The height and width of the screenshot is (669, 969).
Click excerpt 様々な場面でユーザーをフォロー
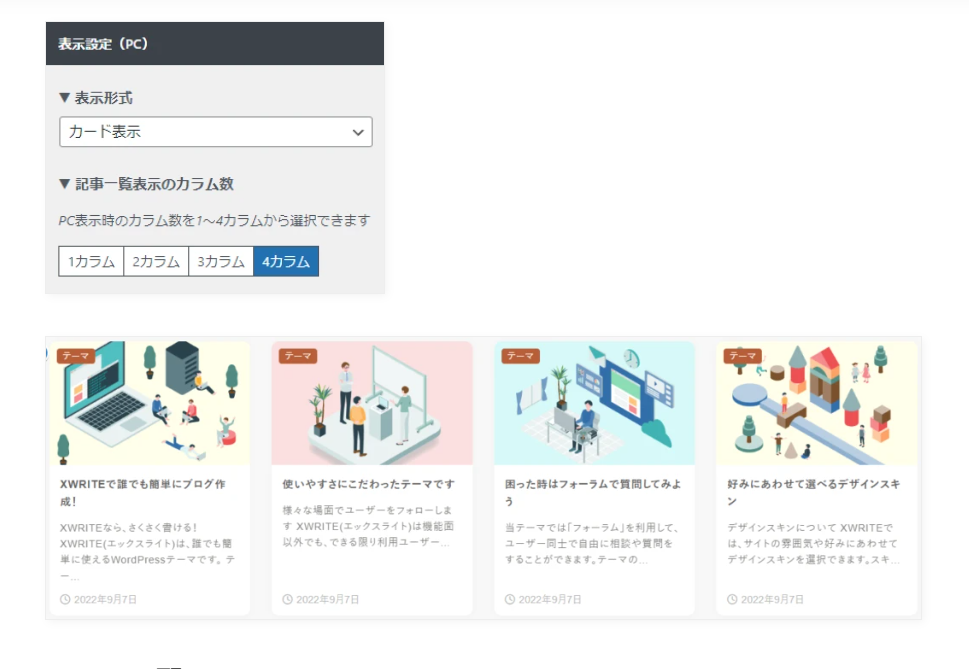pos(368,526)
